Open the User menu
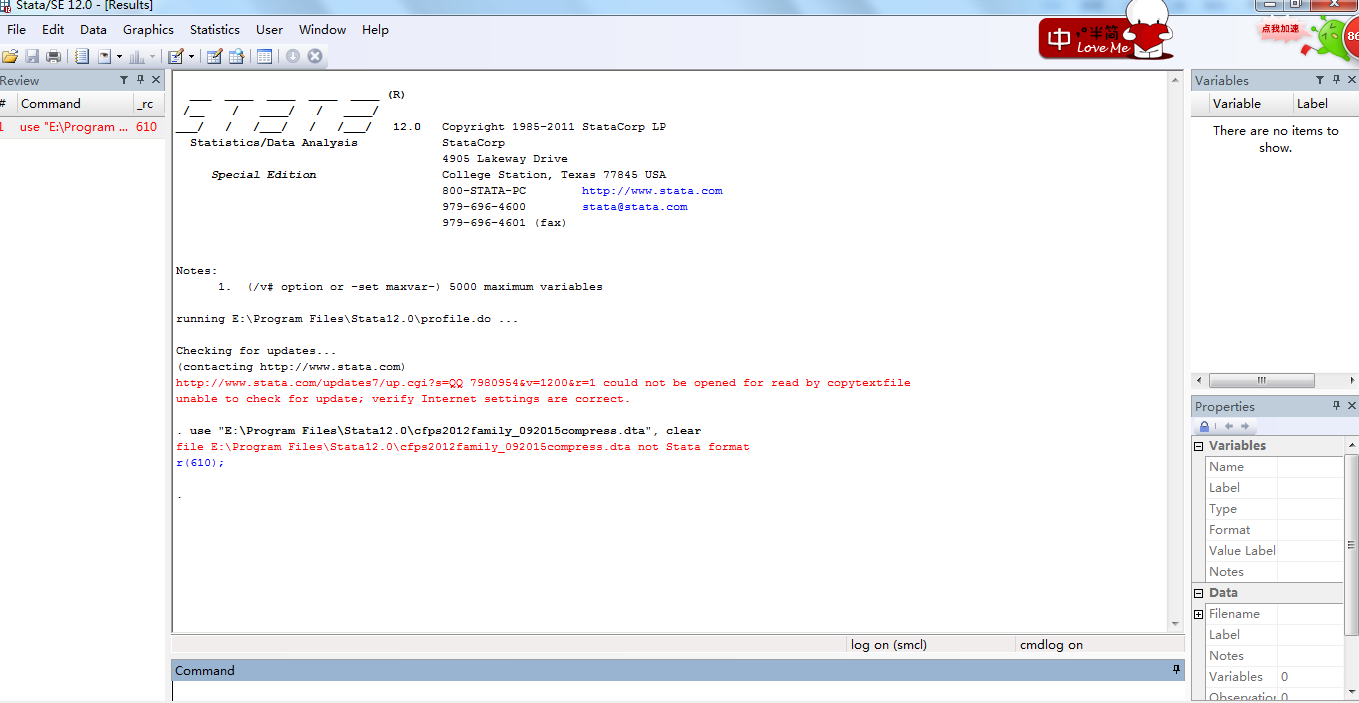The image size is (1359, 703). 269,30
